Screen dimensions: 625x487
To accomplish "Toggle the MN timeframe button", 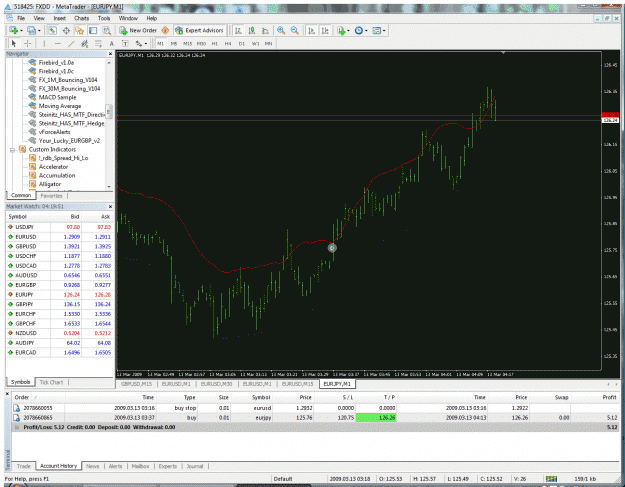I will (x=269, y=43).
